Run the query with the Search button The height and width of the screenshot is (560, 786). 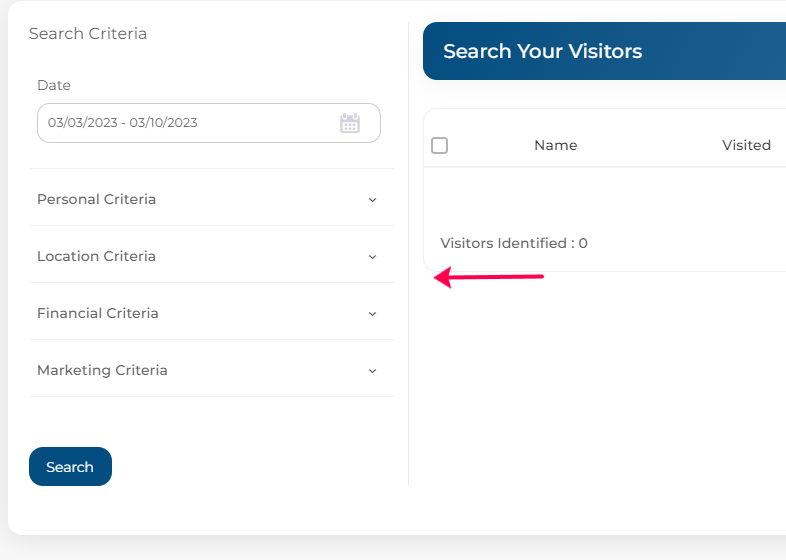click(70, 467)
